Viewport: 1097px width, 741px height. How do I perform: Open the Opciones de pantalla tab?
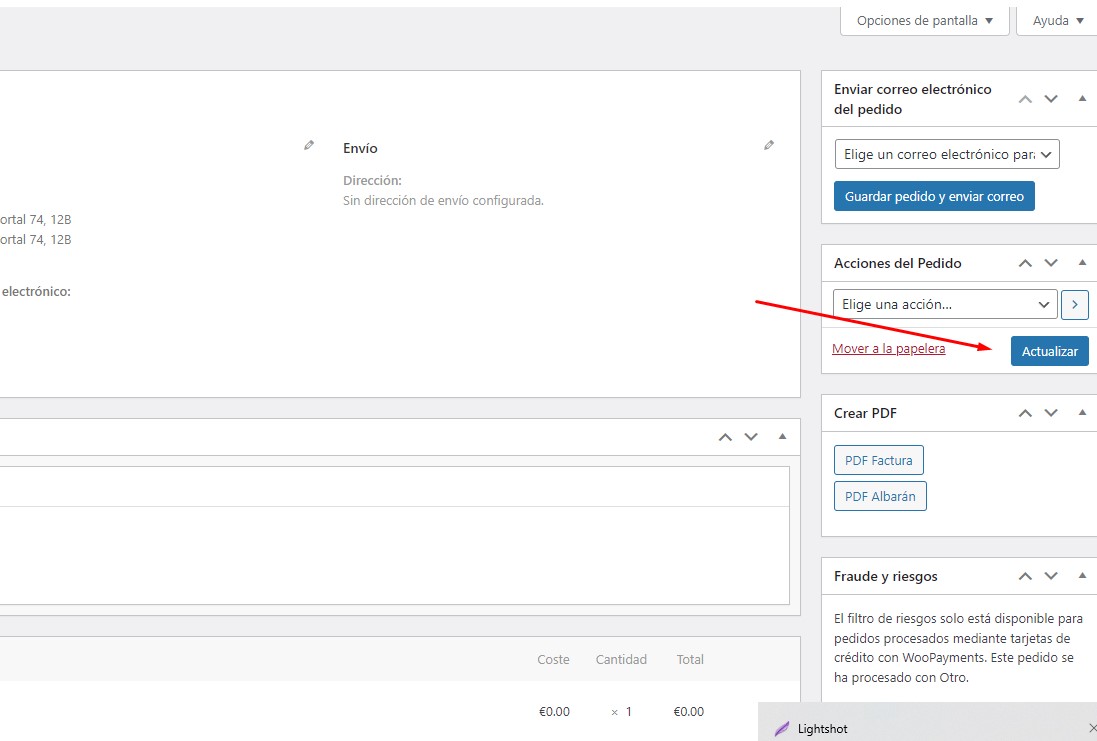click(924, 20)
